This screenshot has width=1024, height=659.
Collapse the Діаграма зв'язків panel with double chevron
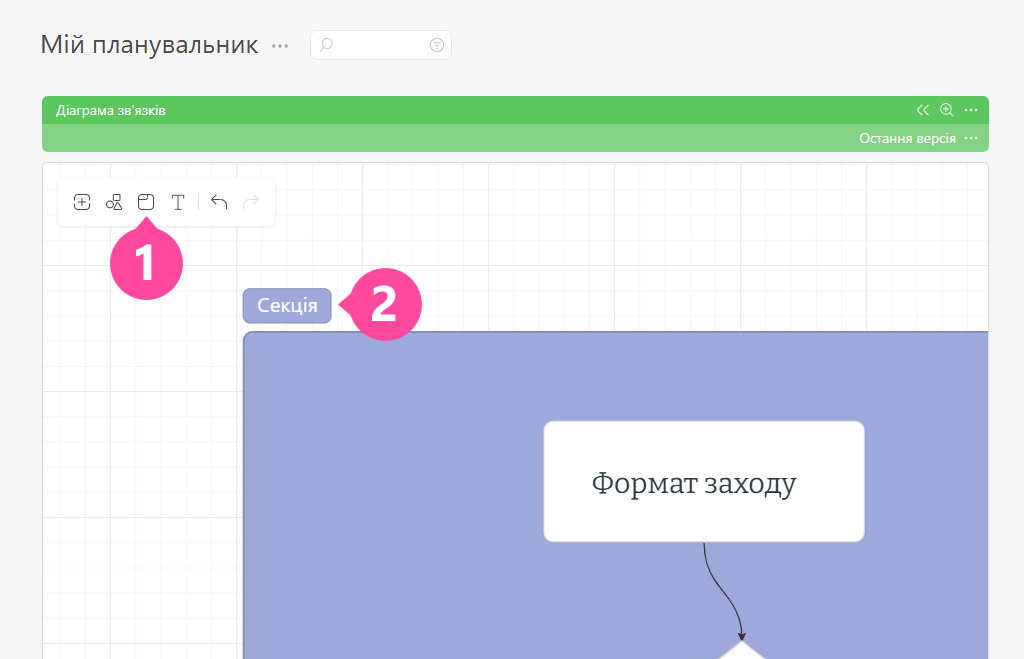tap(922, 110)
